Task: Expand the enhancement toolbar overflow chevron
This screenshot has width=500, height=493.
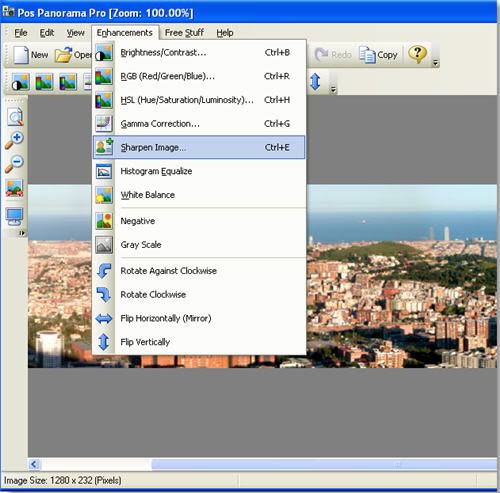Action: (333, 89)
